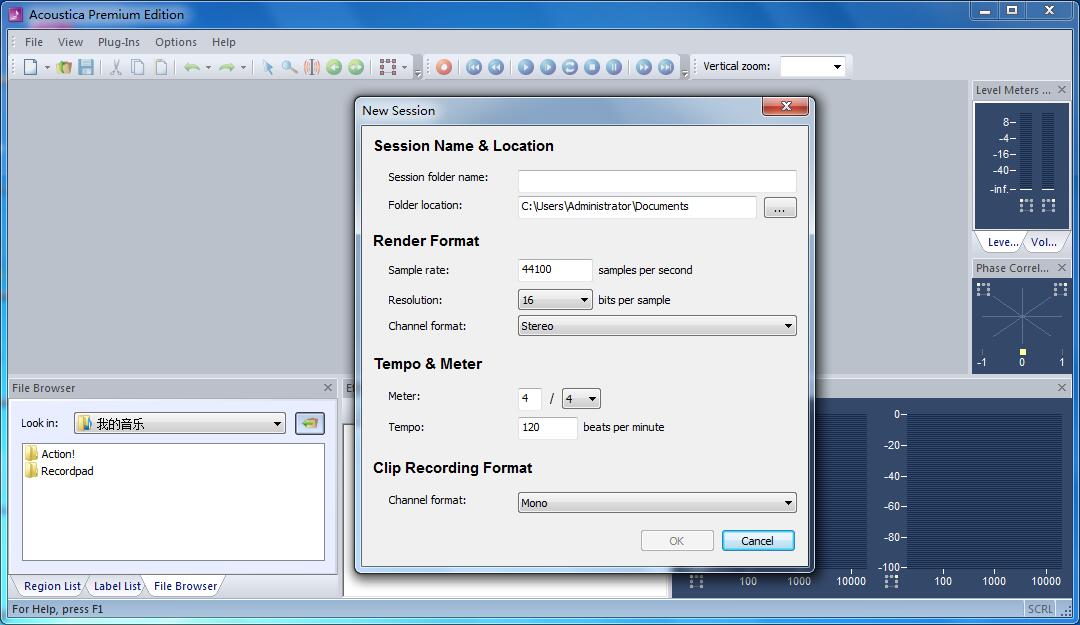Open the Render Format channel format dropdown

click(657, 326)
